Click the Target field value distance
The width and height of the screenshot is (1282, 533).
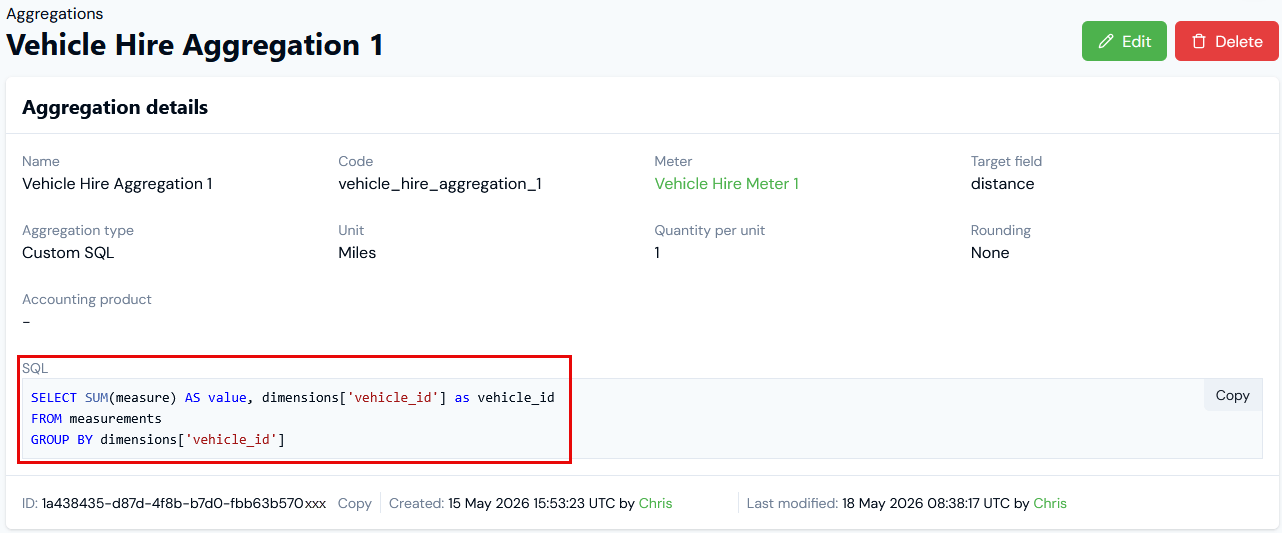point(1002,184)
